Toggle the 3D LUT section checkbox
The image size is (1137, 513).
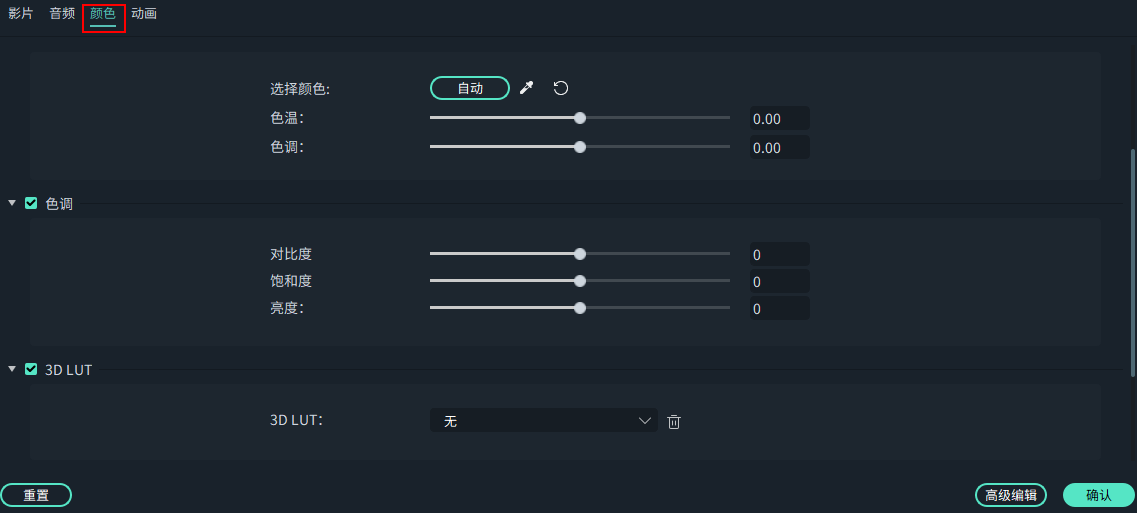coord(31,369)
